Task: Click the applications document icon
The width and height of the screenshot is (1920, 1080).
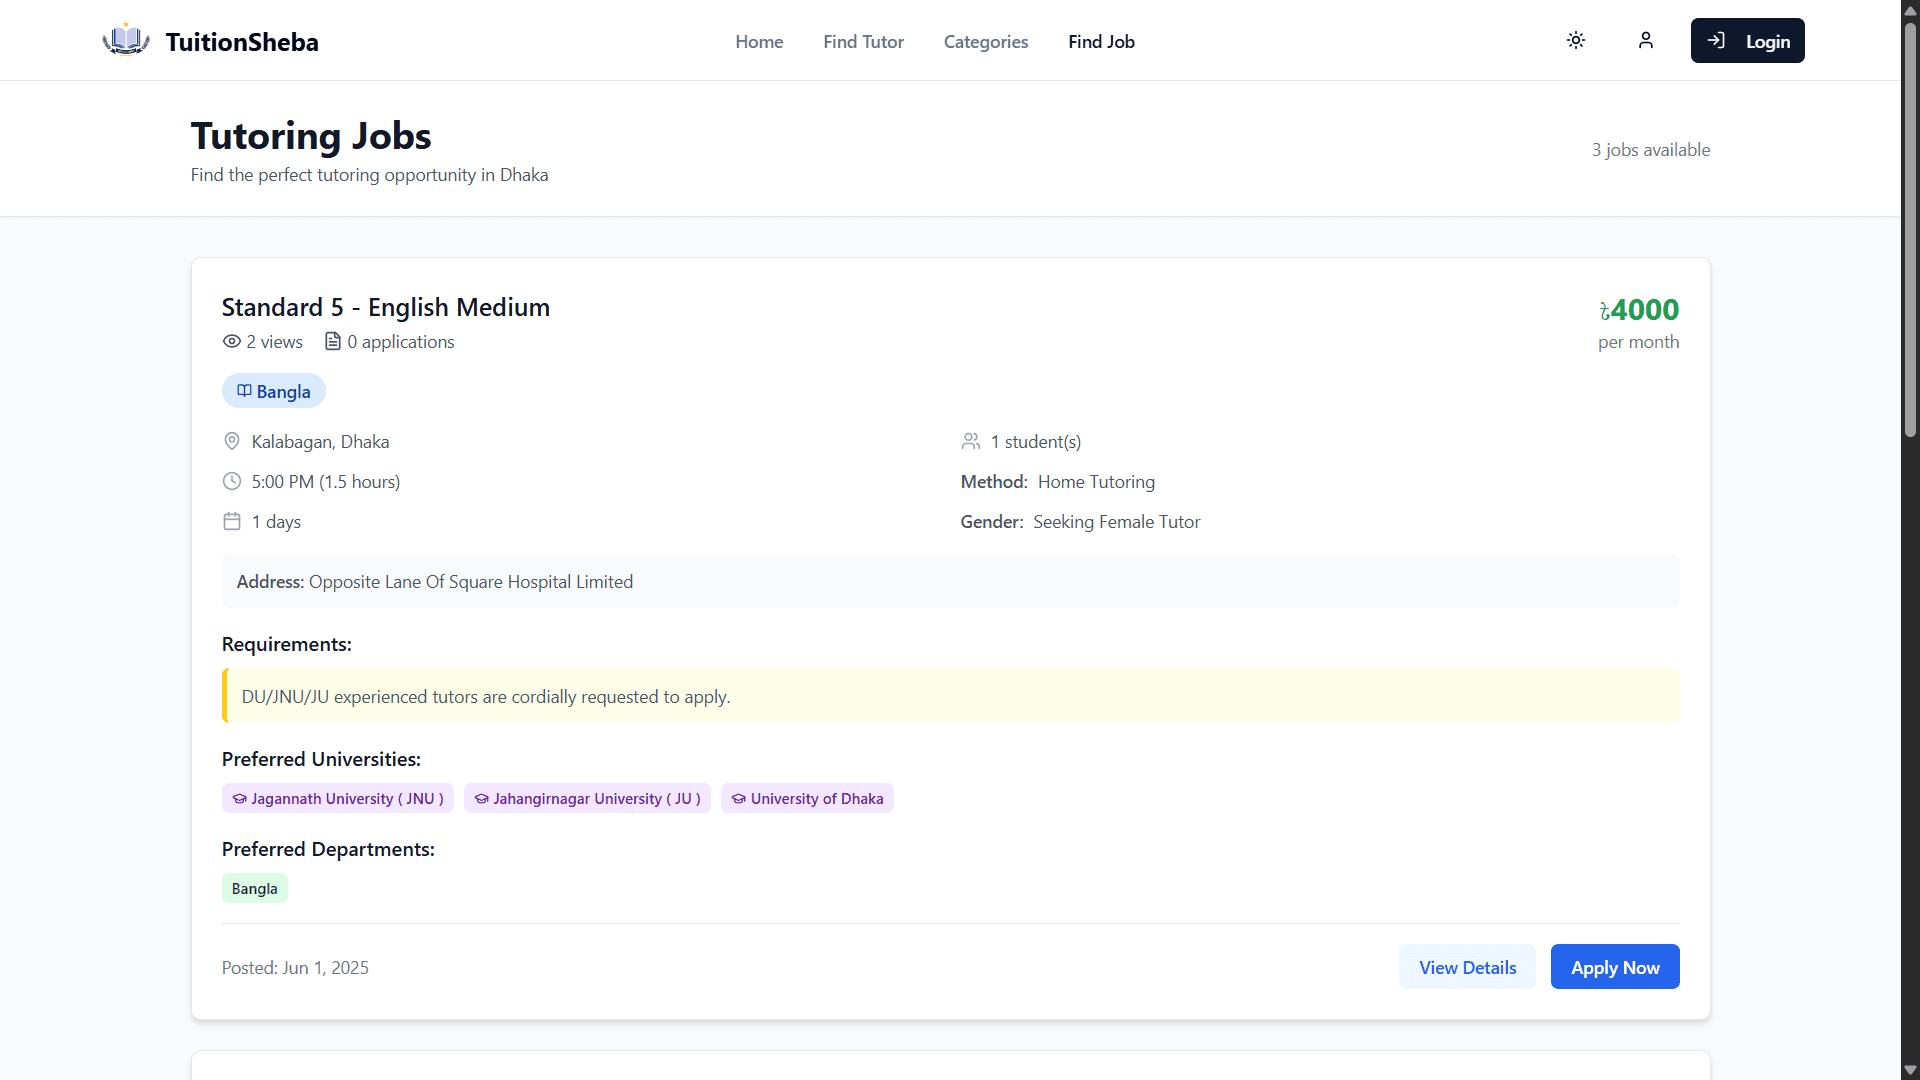Action: coord(333,342)
